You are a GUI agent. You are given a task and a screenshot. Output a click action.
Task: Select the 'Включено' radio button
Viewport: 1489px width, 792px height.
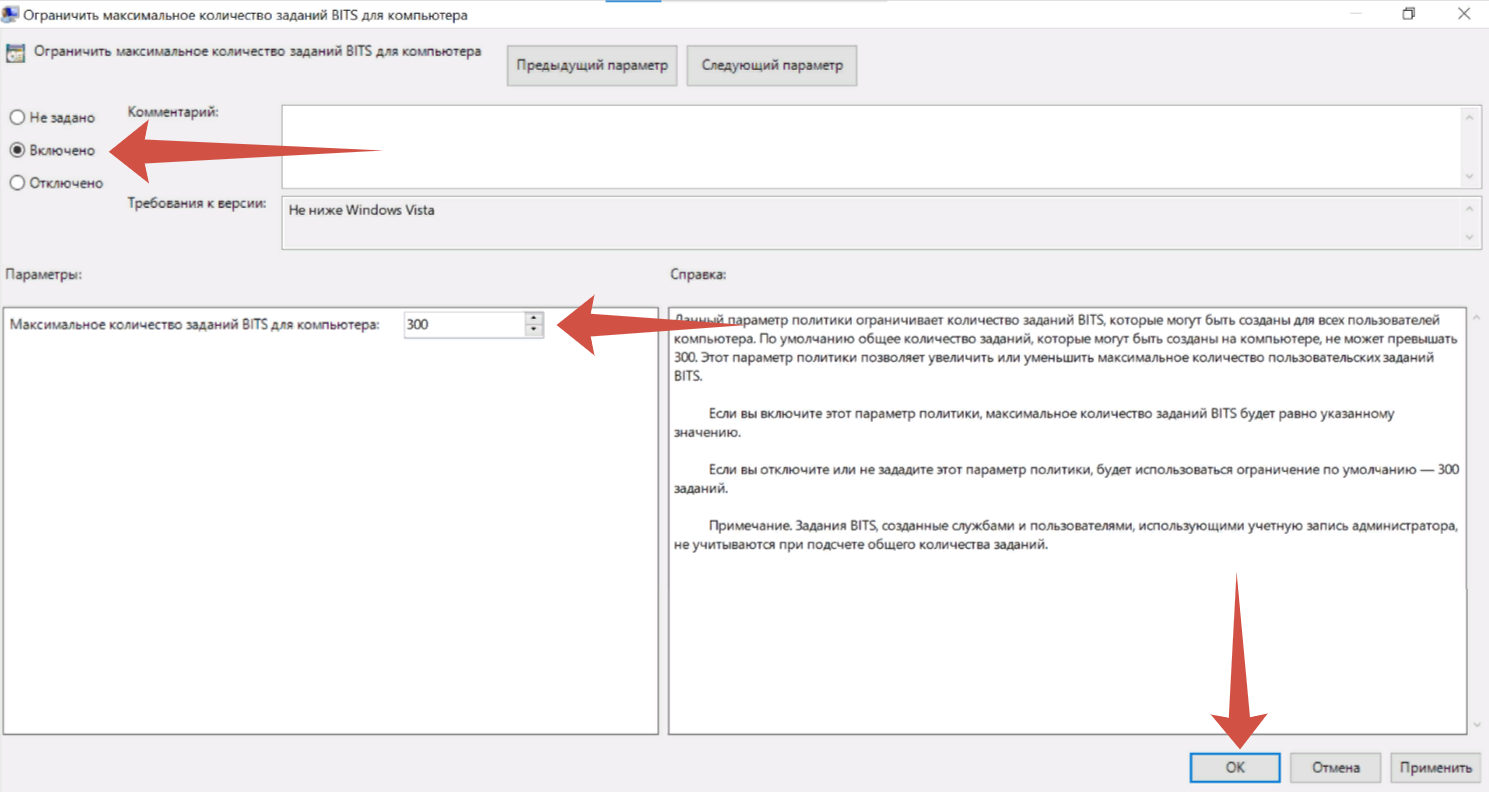click(17, 150)
